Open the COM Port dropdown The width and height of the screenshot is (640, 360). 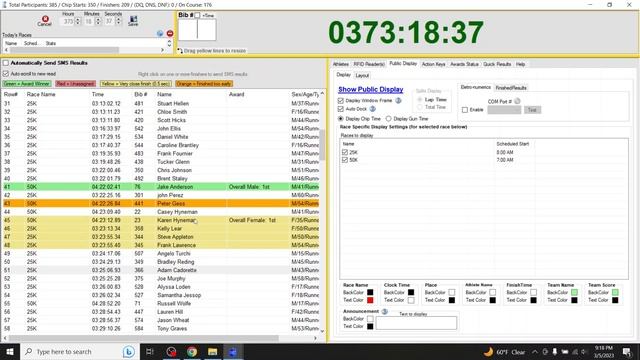(504, 110)
